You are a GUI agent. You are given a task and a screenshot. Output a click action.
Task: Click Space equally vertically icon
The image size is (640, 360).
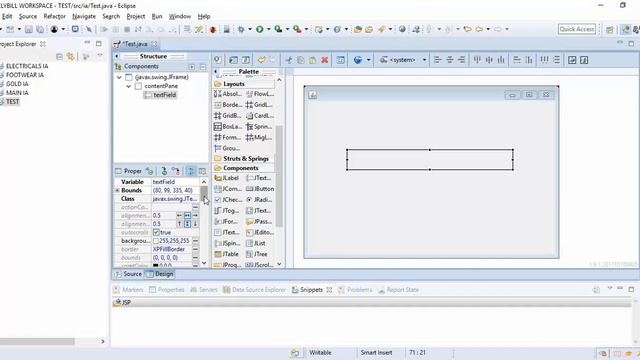[557, 60]
